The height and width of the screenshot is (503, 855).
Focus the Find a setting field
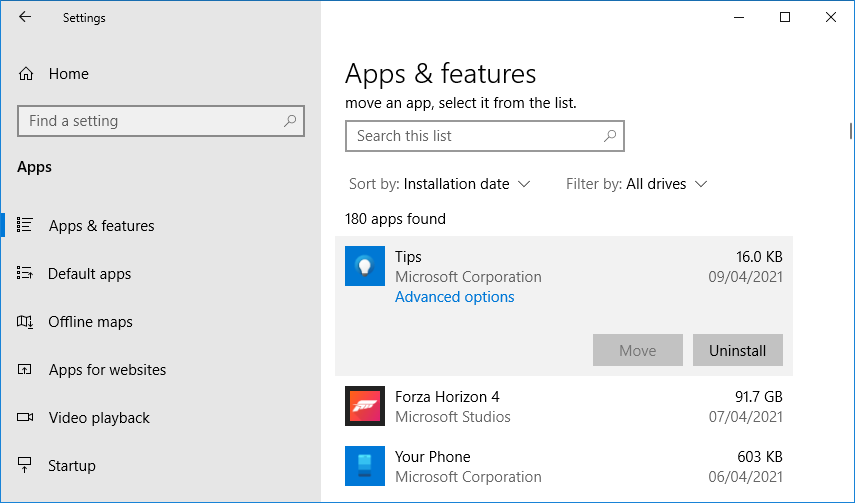[x=150, y=121]
